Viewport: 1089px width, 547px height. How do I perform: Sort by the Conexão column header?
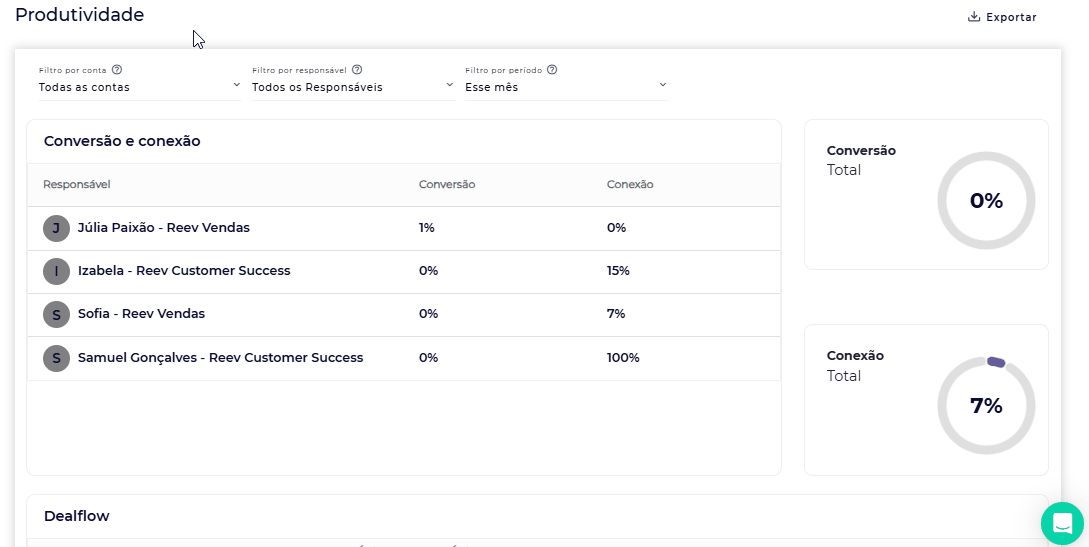pos(630,185)
